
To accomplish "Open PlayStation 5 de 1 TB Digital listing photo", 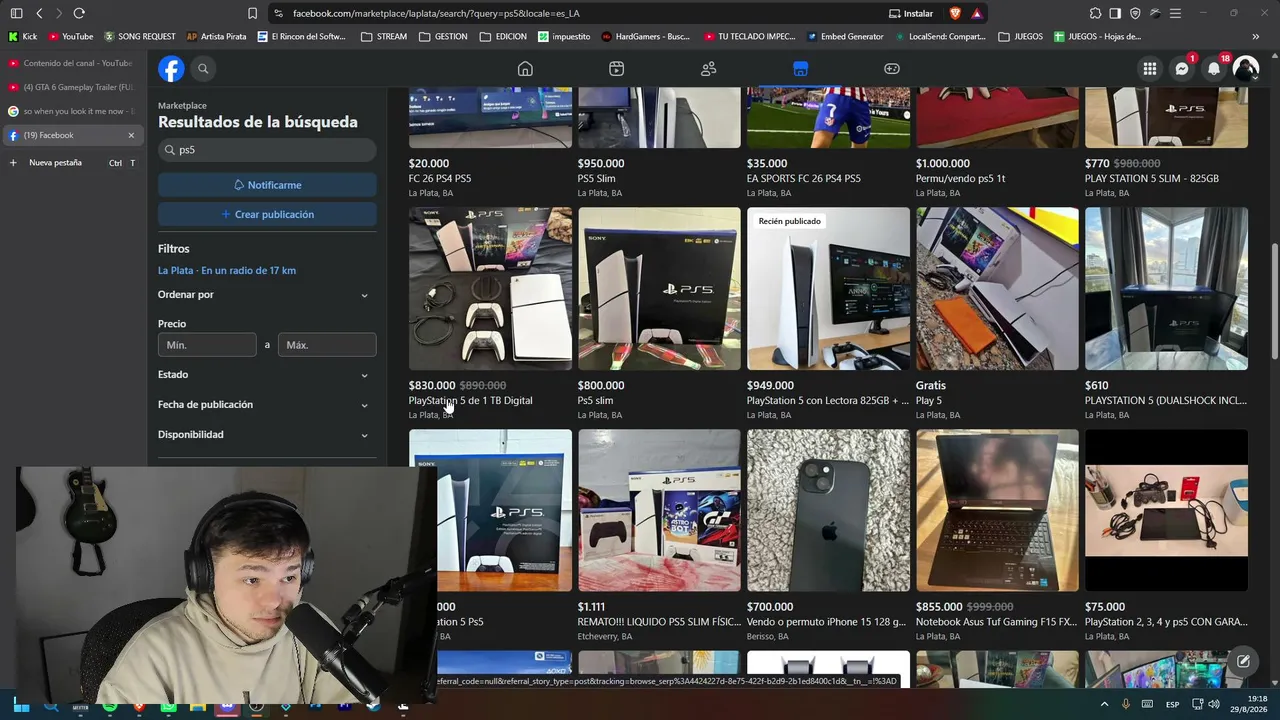I will tap(490, 289).
